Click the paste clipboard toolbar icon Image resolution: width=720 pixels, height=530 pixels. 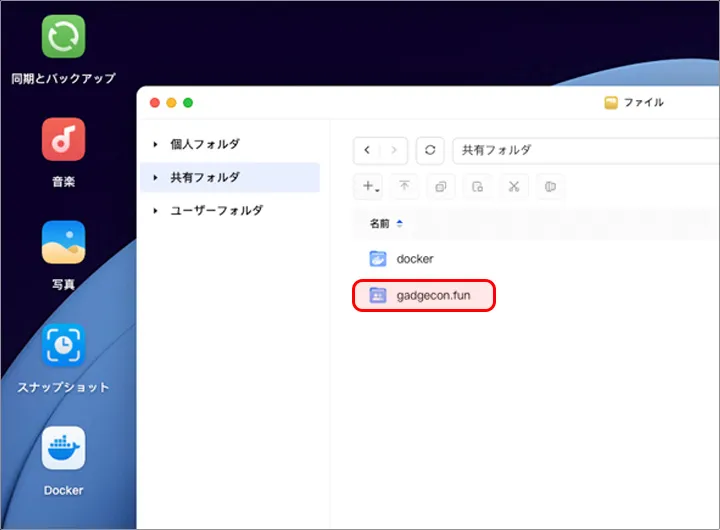click(478, 186)
